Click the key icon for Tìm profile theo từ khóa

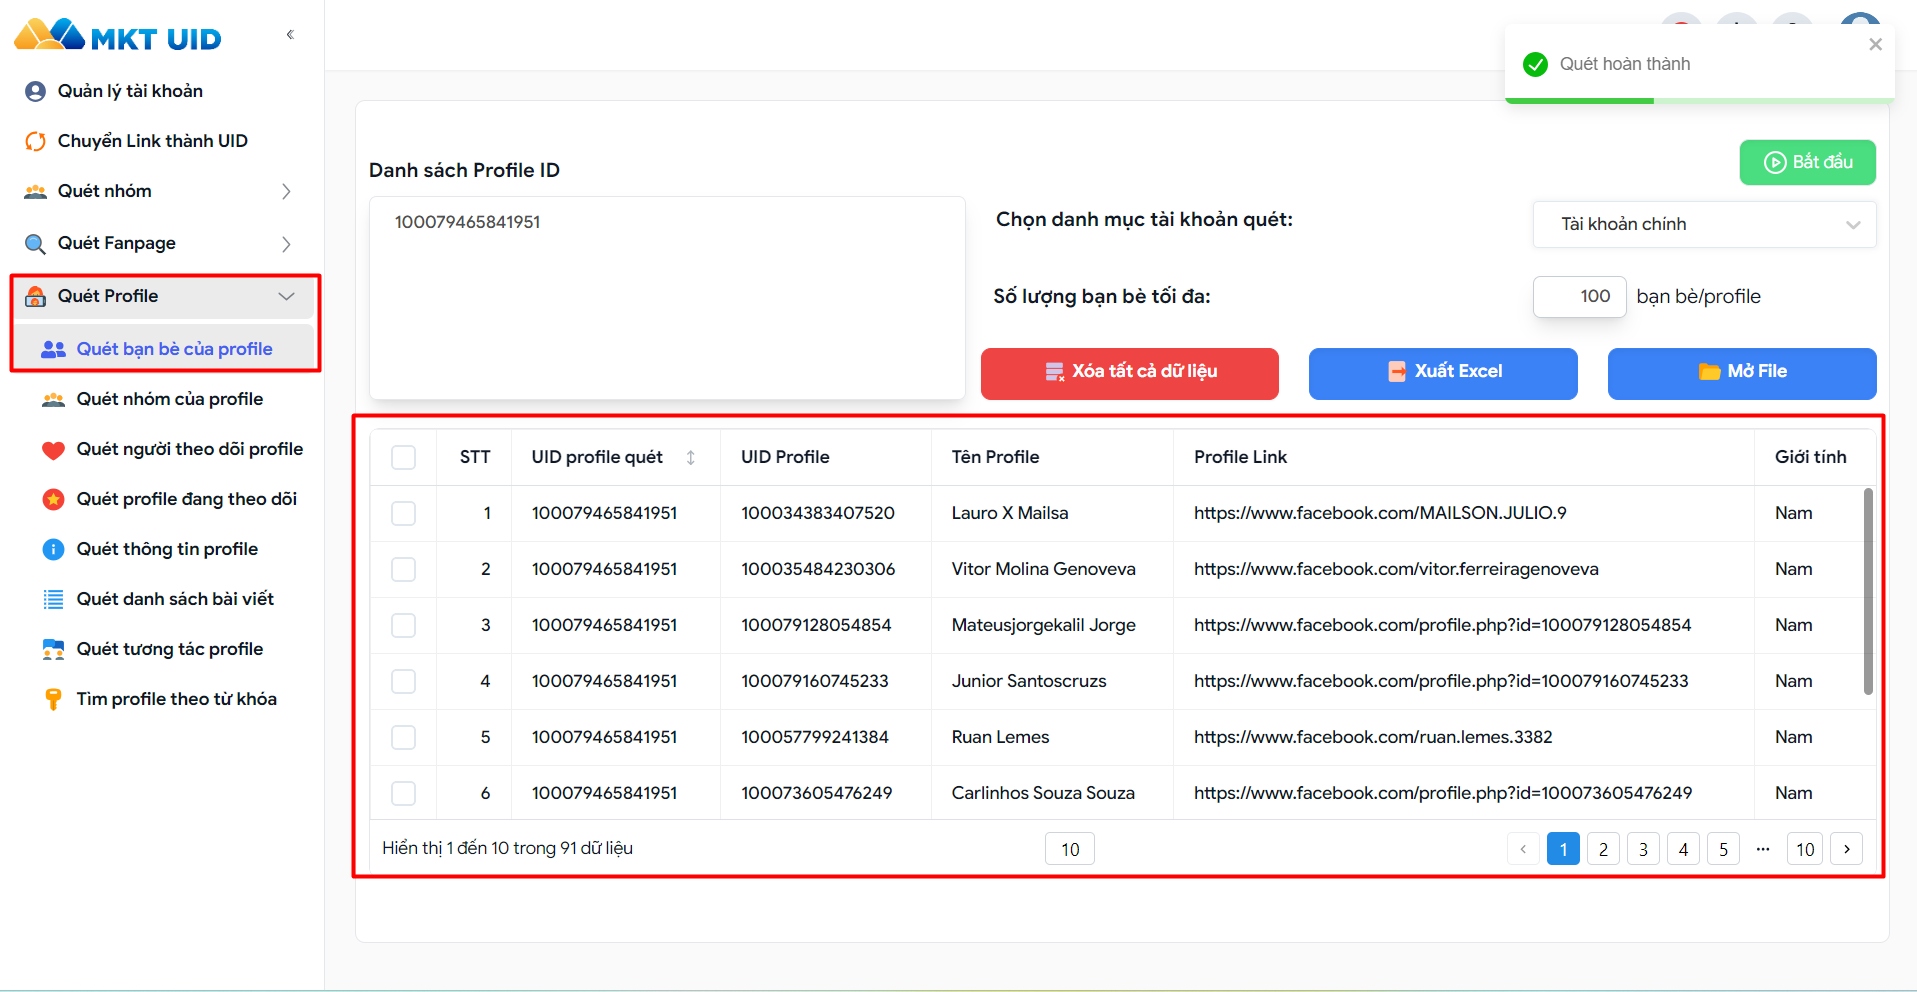point(53,699)
